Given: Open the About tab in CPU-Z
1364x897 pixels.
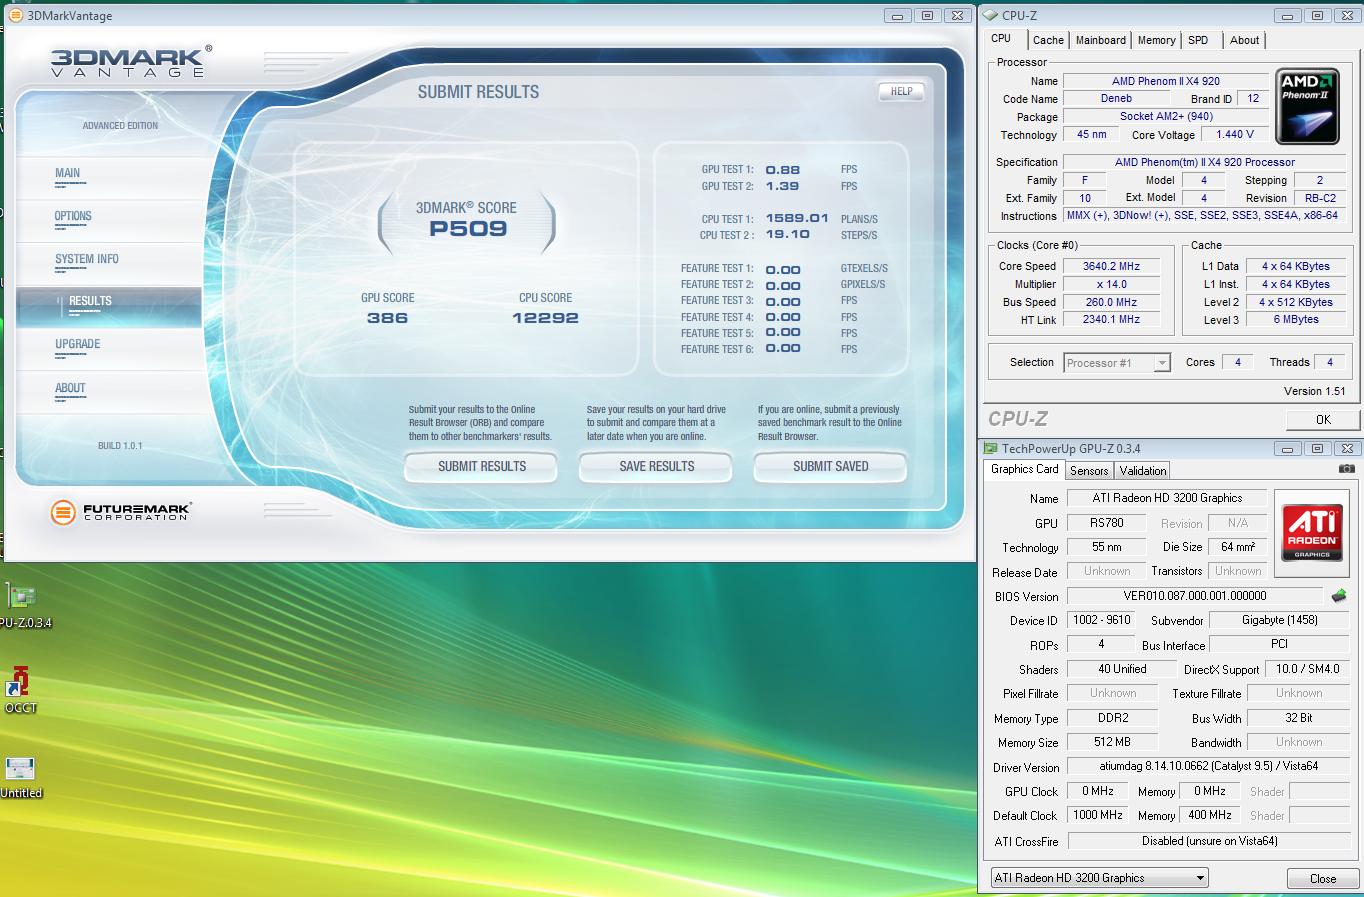Looking at the screenshot, I should (x=1244, y=40).
